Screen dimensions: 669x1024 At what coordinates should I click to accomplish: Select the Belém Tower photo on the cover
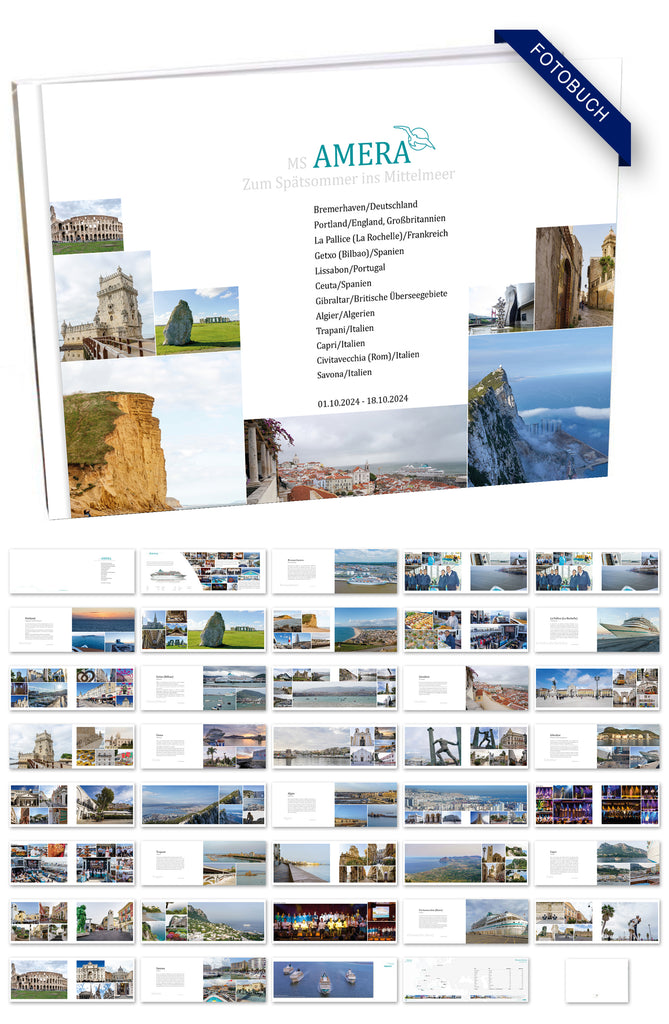point(105,305)
